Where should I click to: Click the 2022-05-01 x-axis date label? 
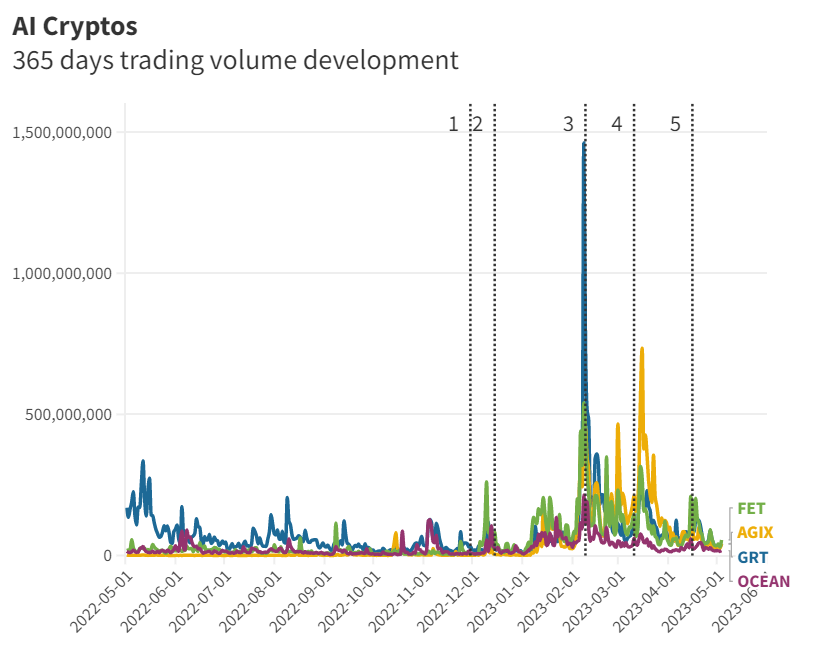click(102, 601)
